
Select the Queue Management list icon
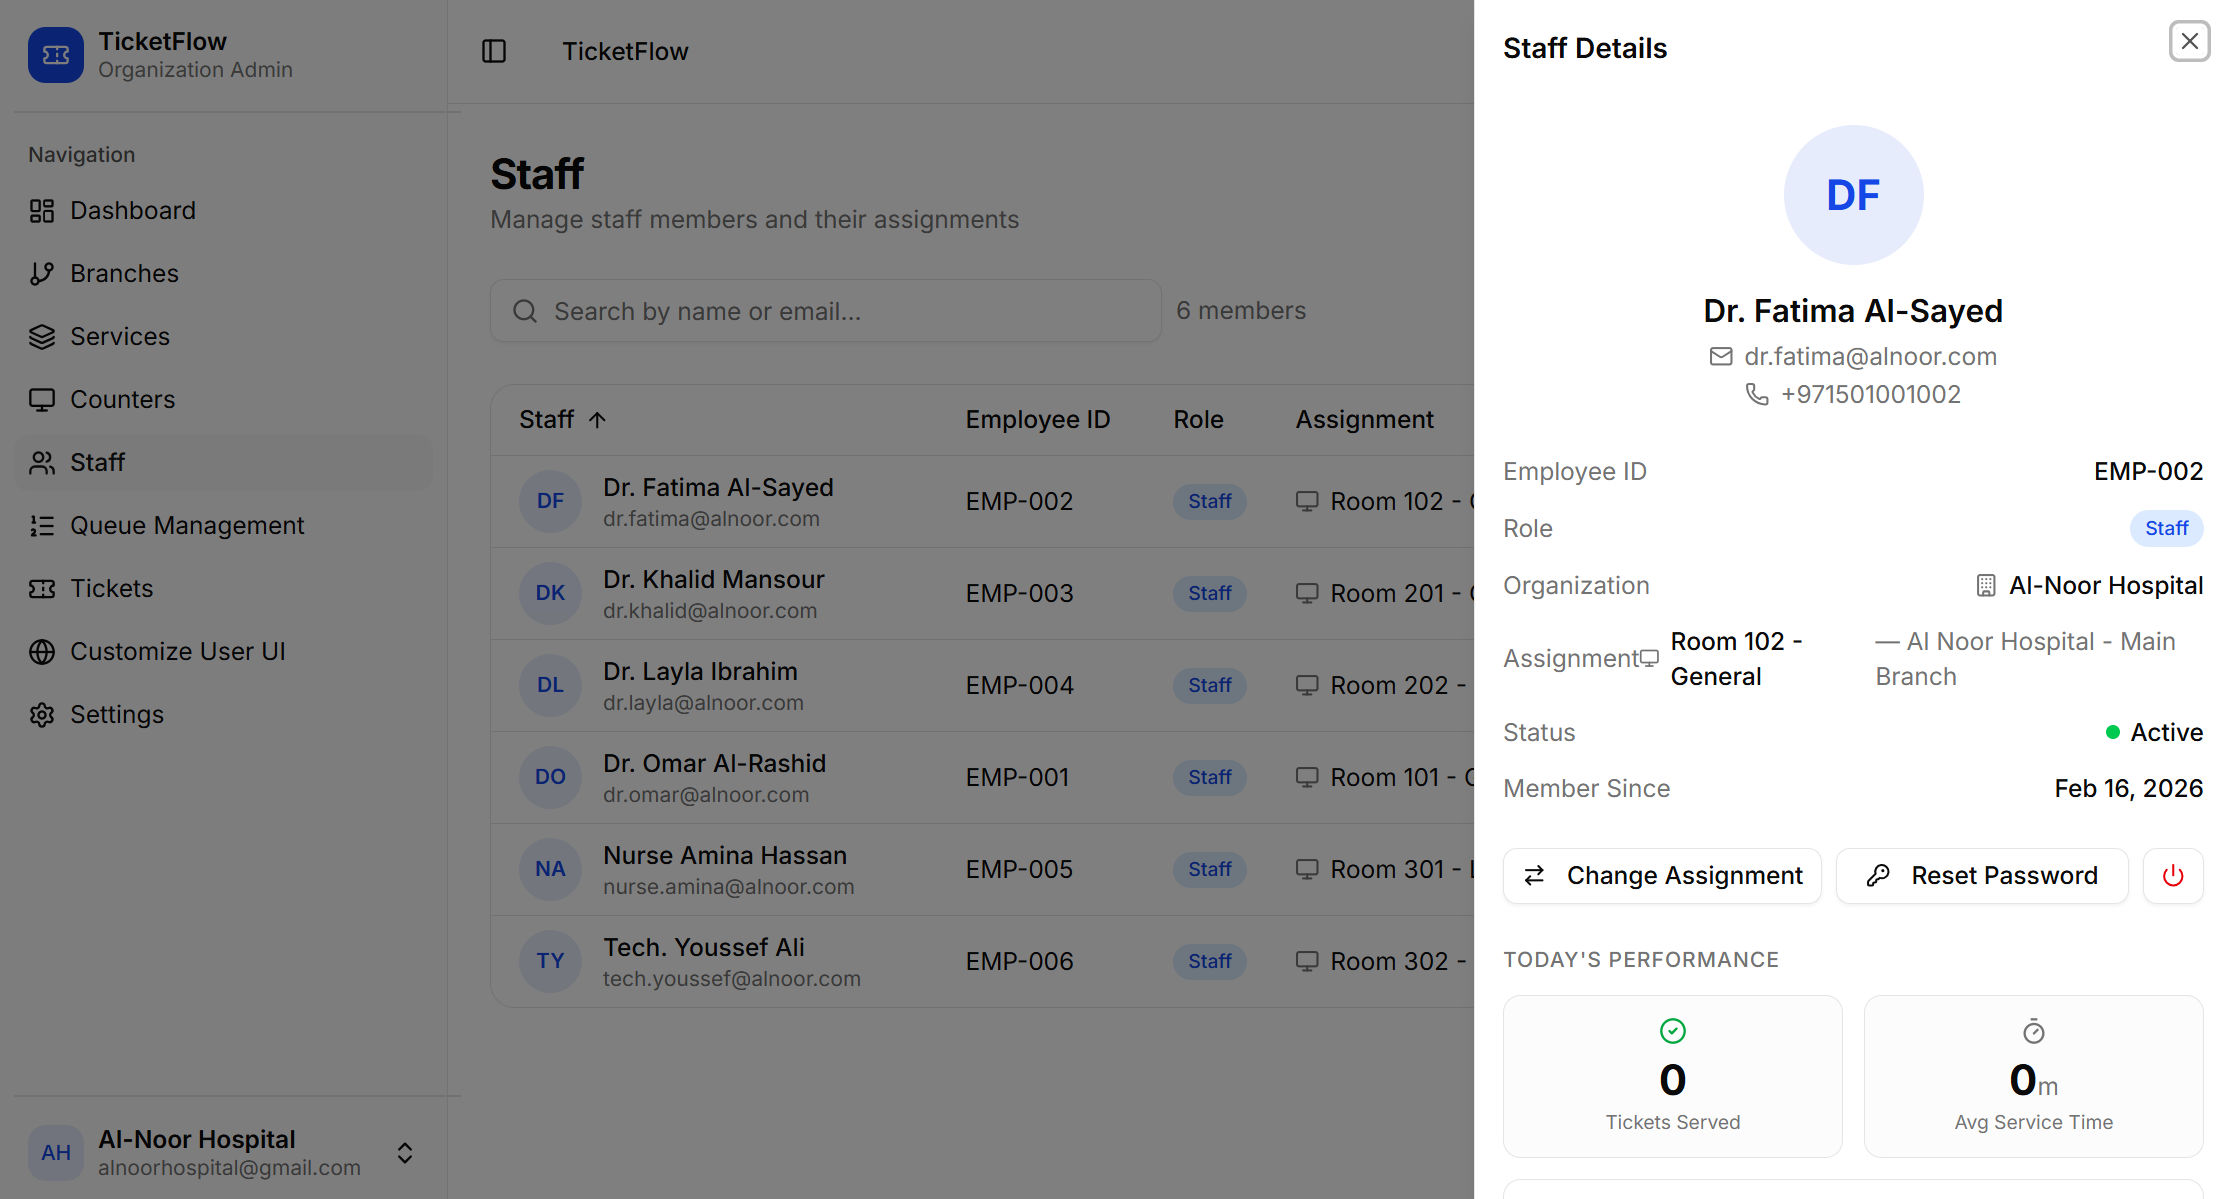41,525
